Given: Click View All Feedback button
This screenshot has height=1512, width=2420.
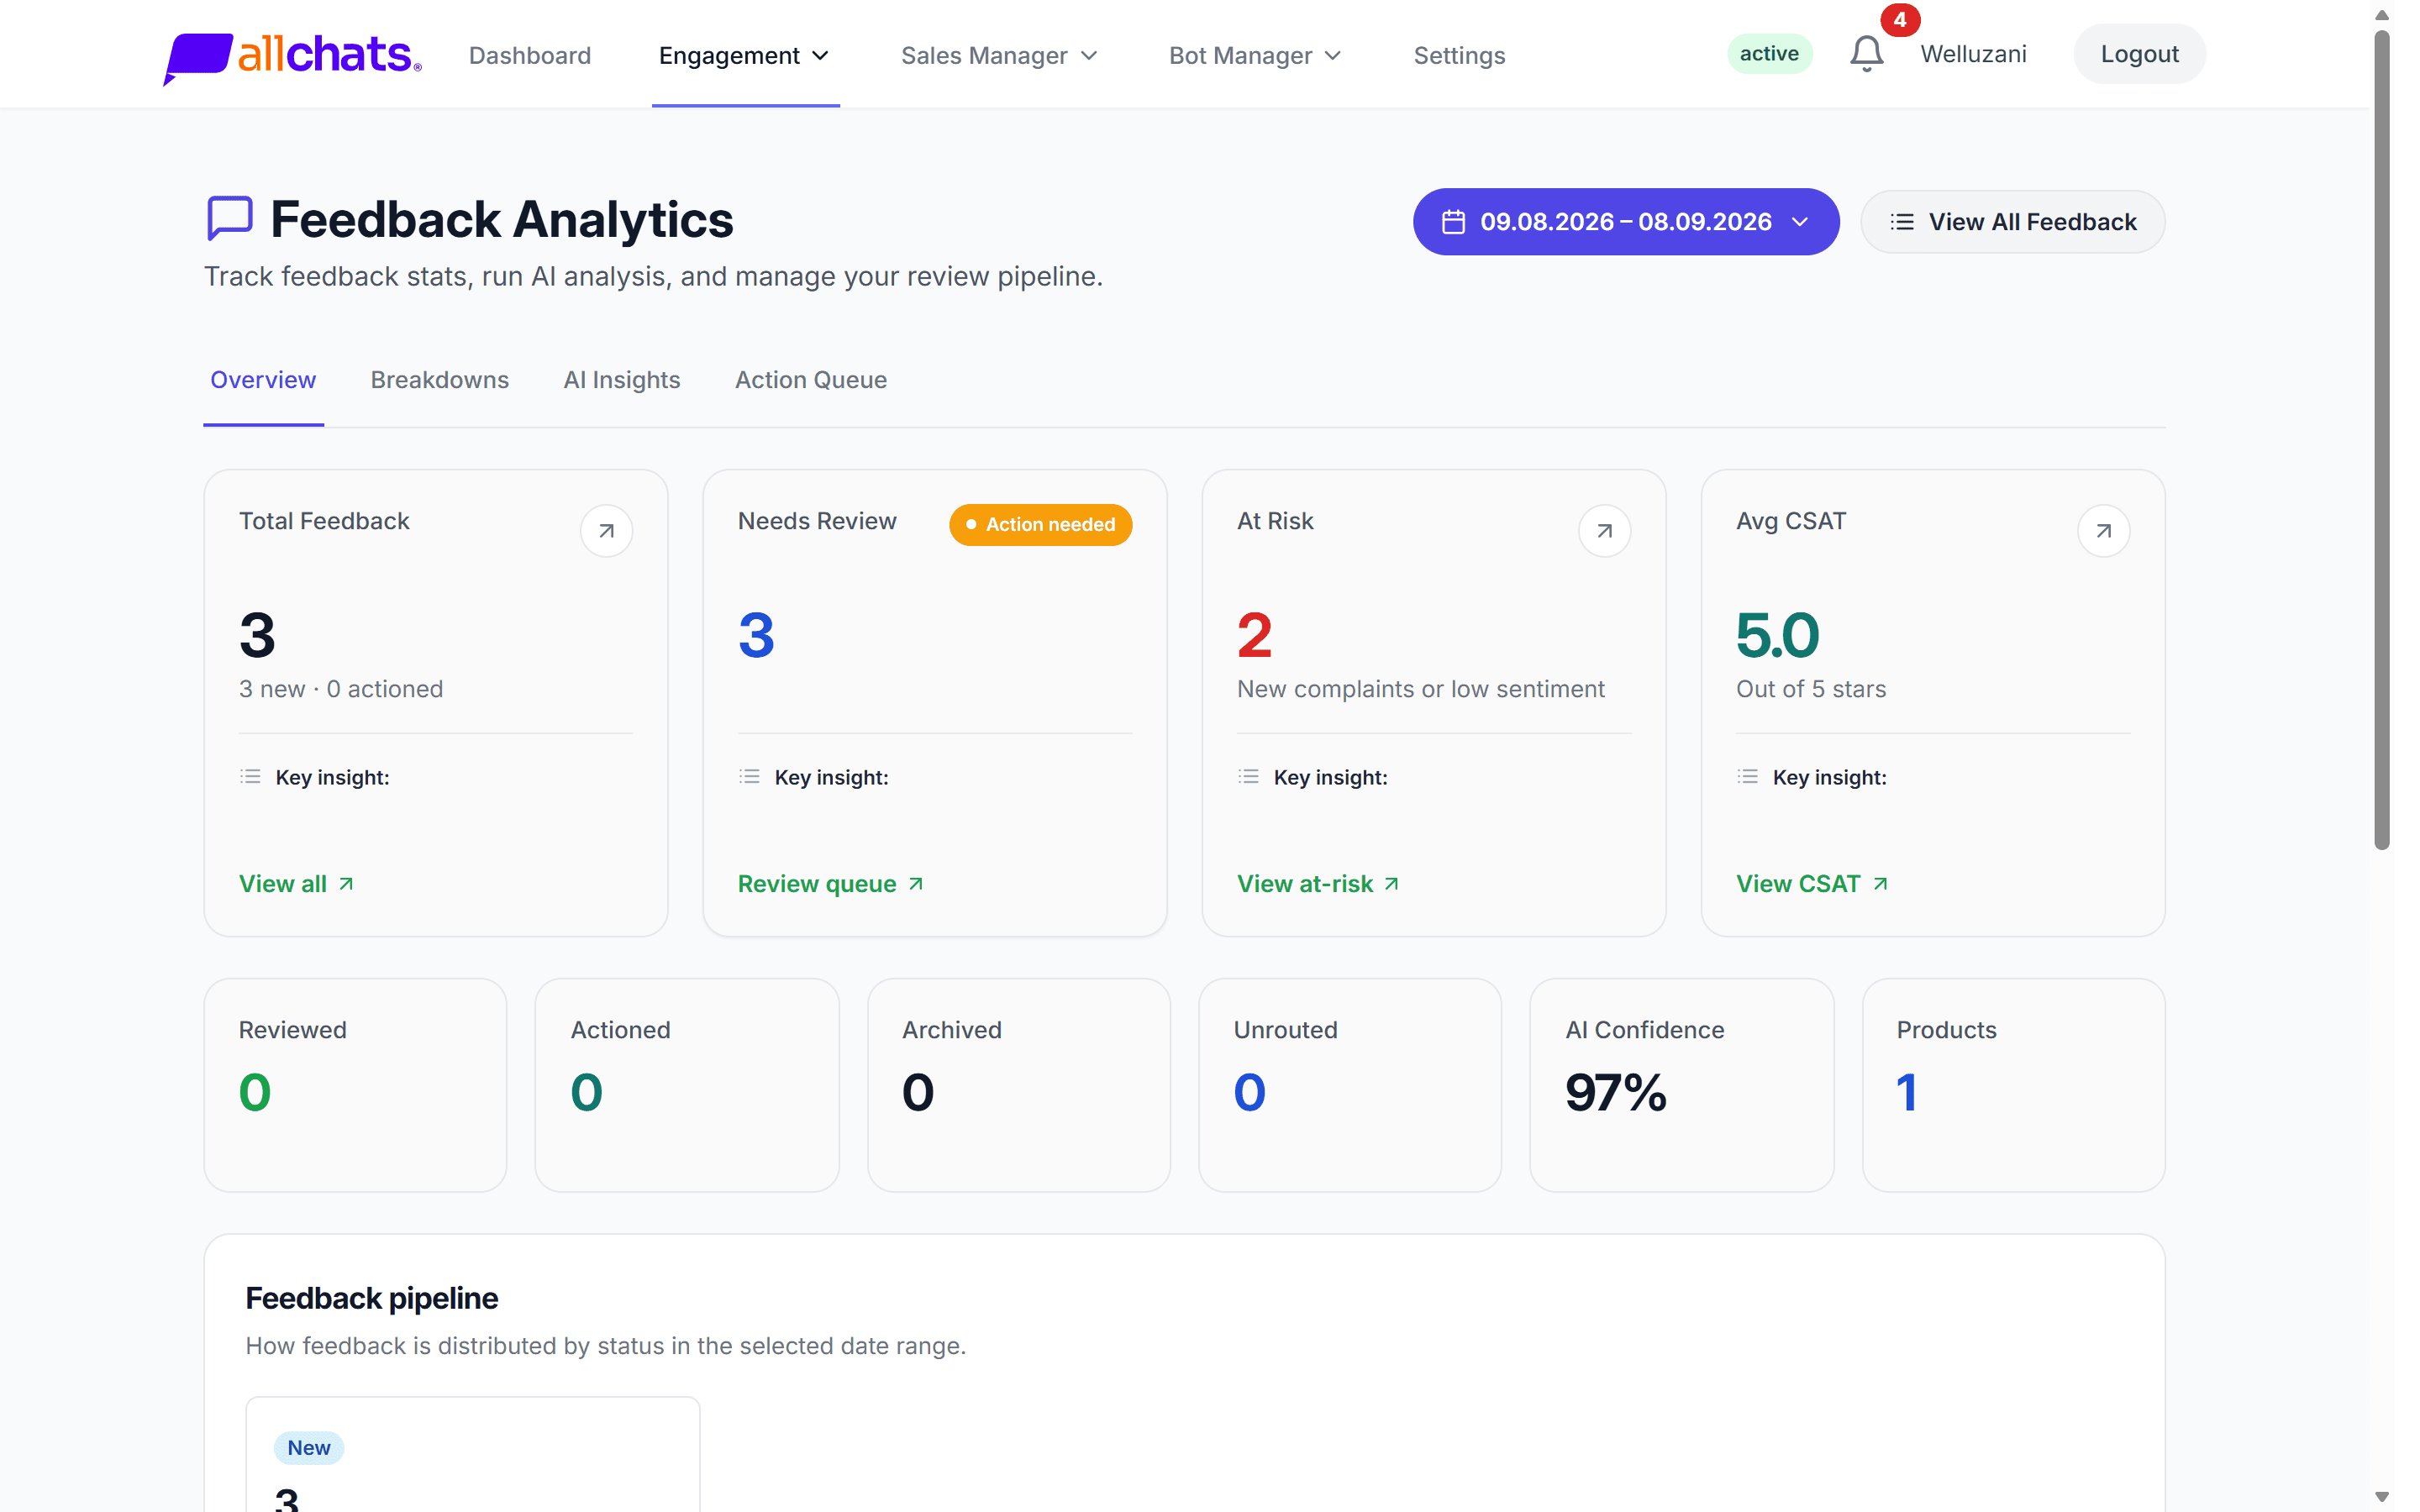Looking at the screenshot, I should (2012, 222).
